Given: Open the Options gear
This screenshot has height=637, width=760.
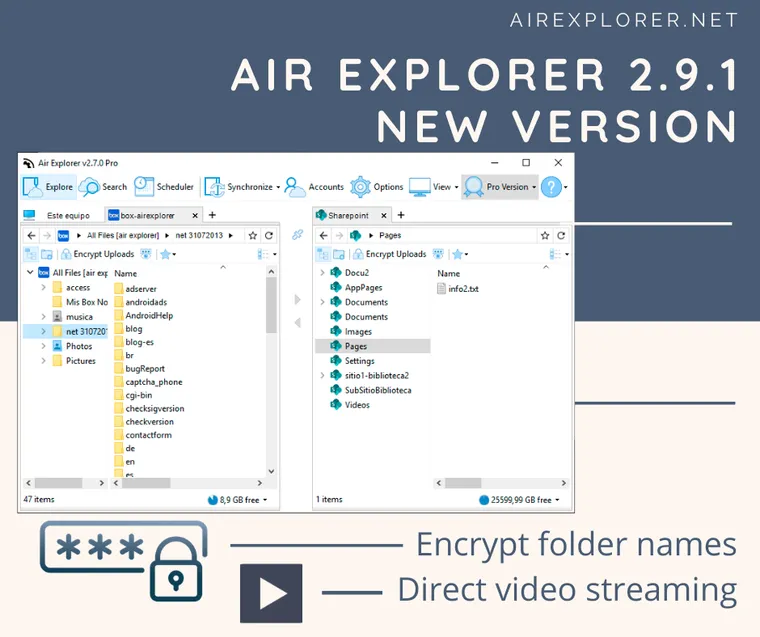Looking at the screenshot, I should click(x=377, y=187).
